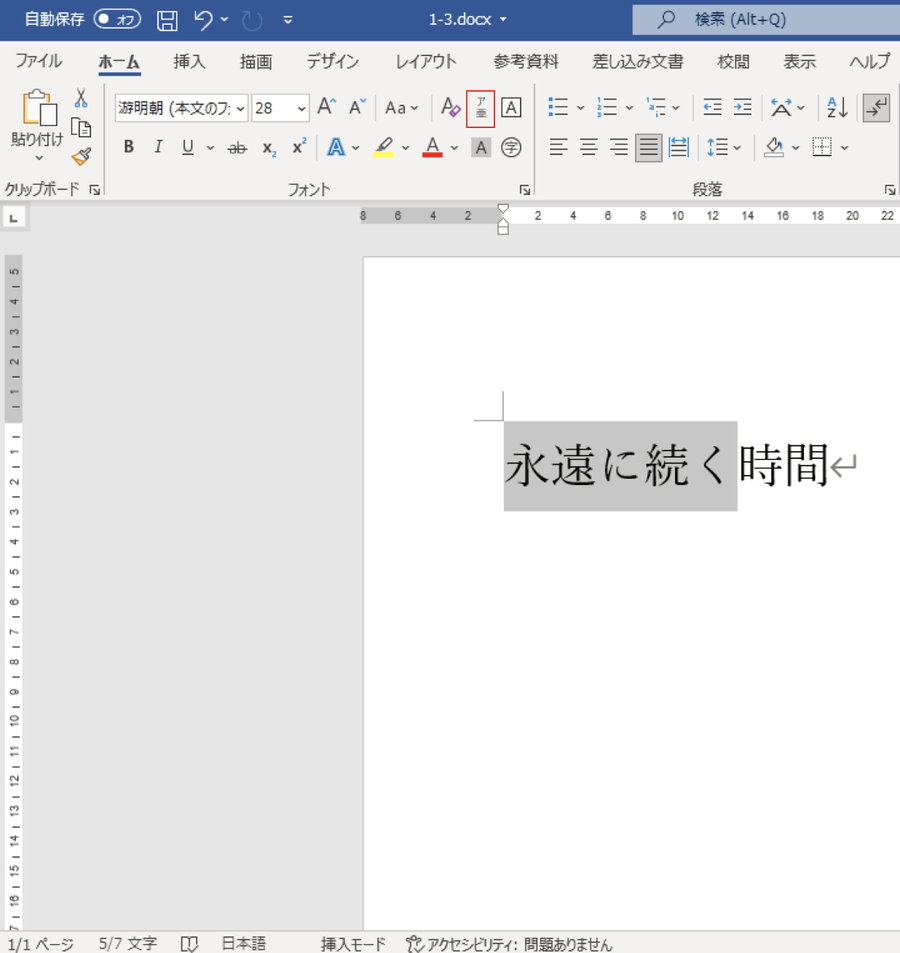
Task: Toggle the AutoSave (自動保存) switch
Action: click(x=117, y=19)
